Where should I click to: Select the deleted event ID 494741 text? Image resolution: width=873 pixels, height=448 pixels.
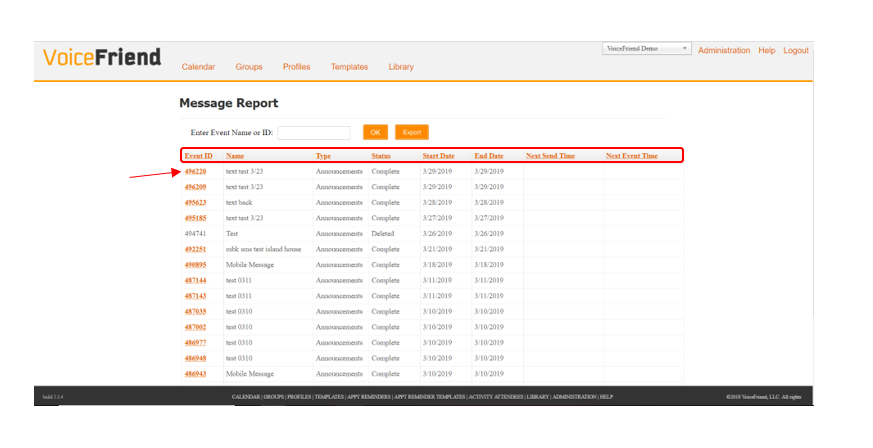point(195,234)
